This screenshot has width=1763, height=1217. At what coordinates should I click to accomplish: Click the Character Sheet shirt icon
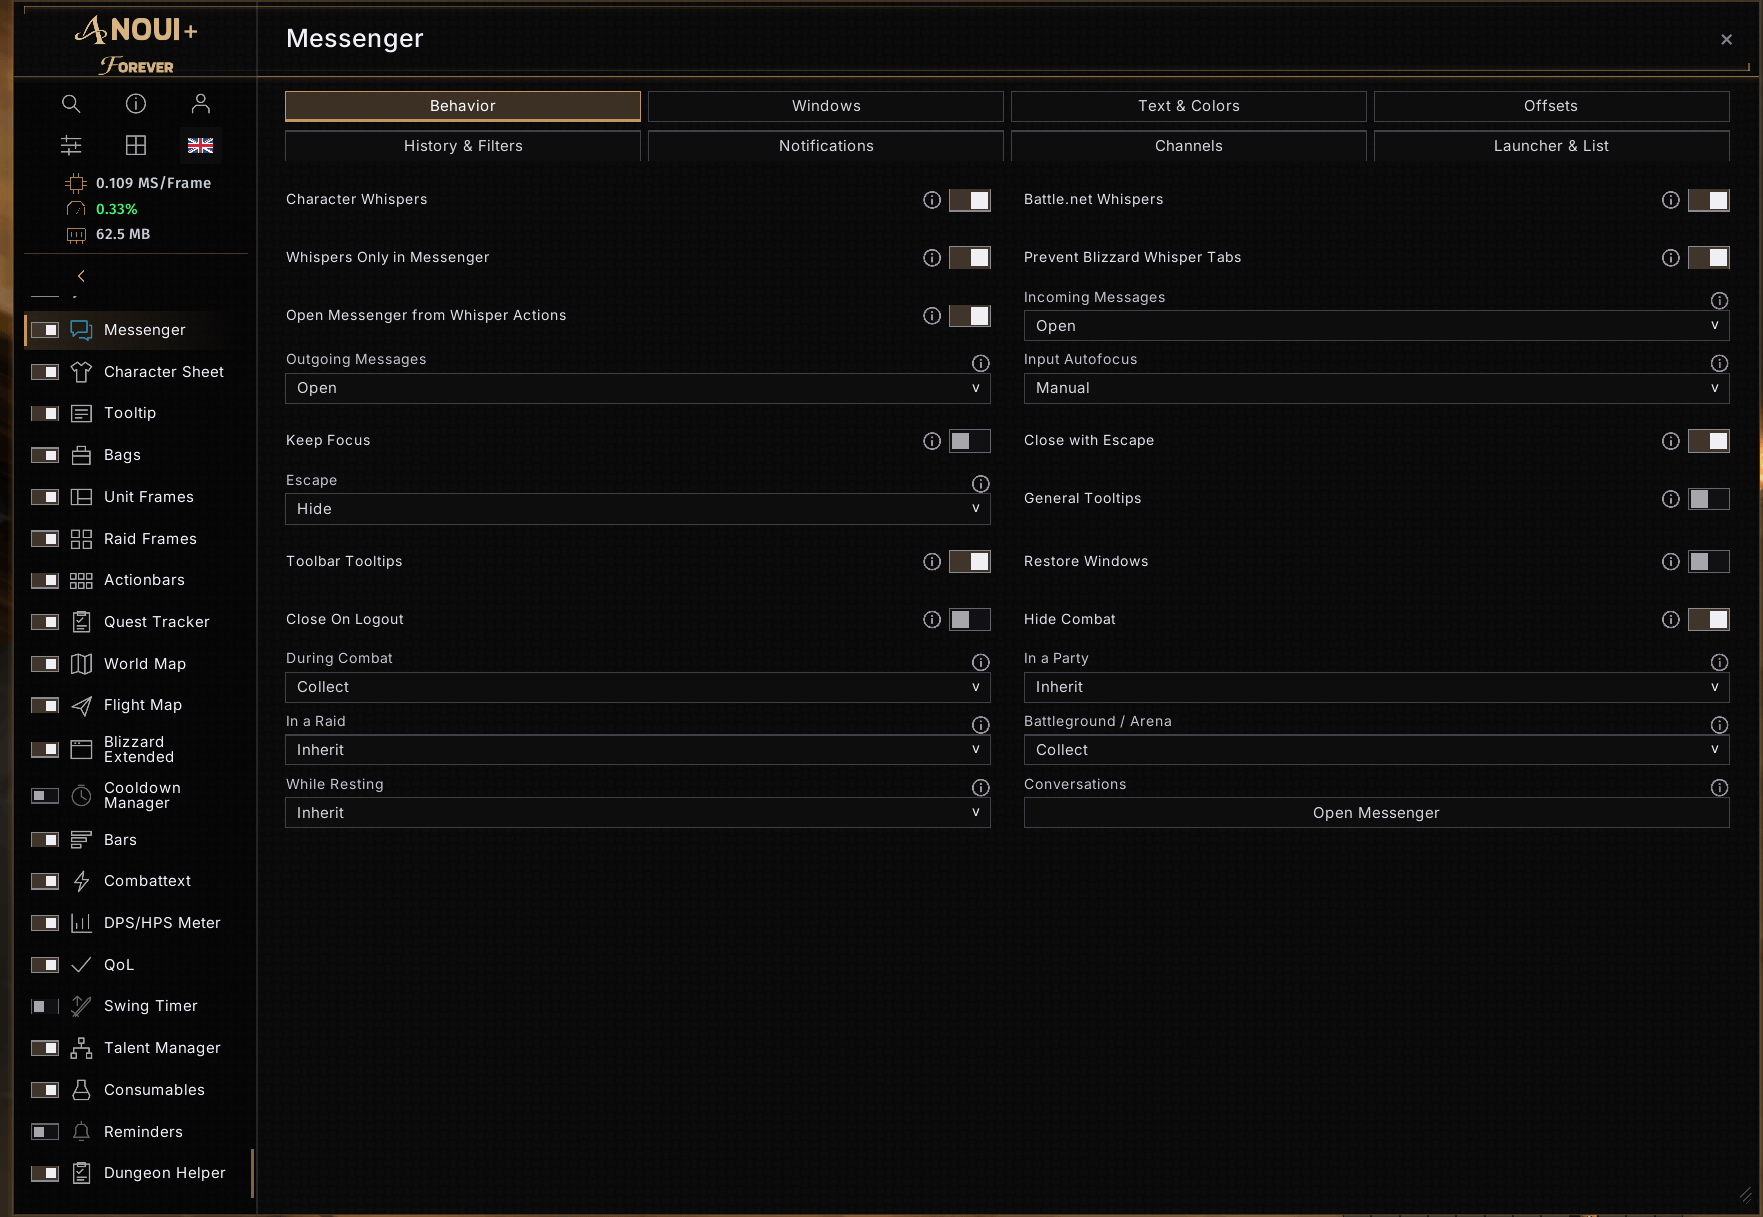[82, 372]
